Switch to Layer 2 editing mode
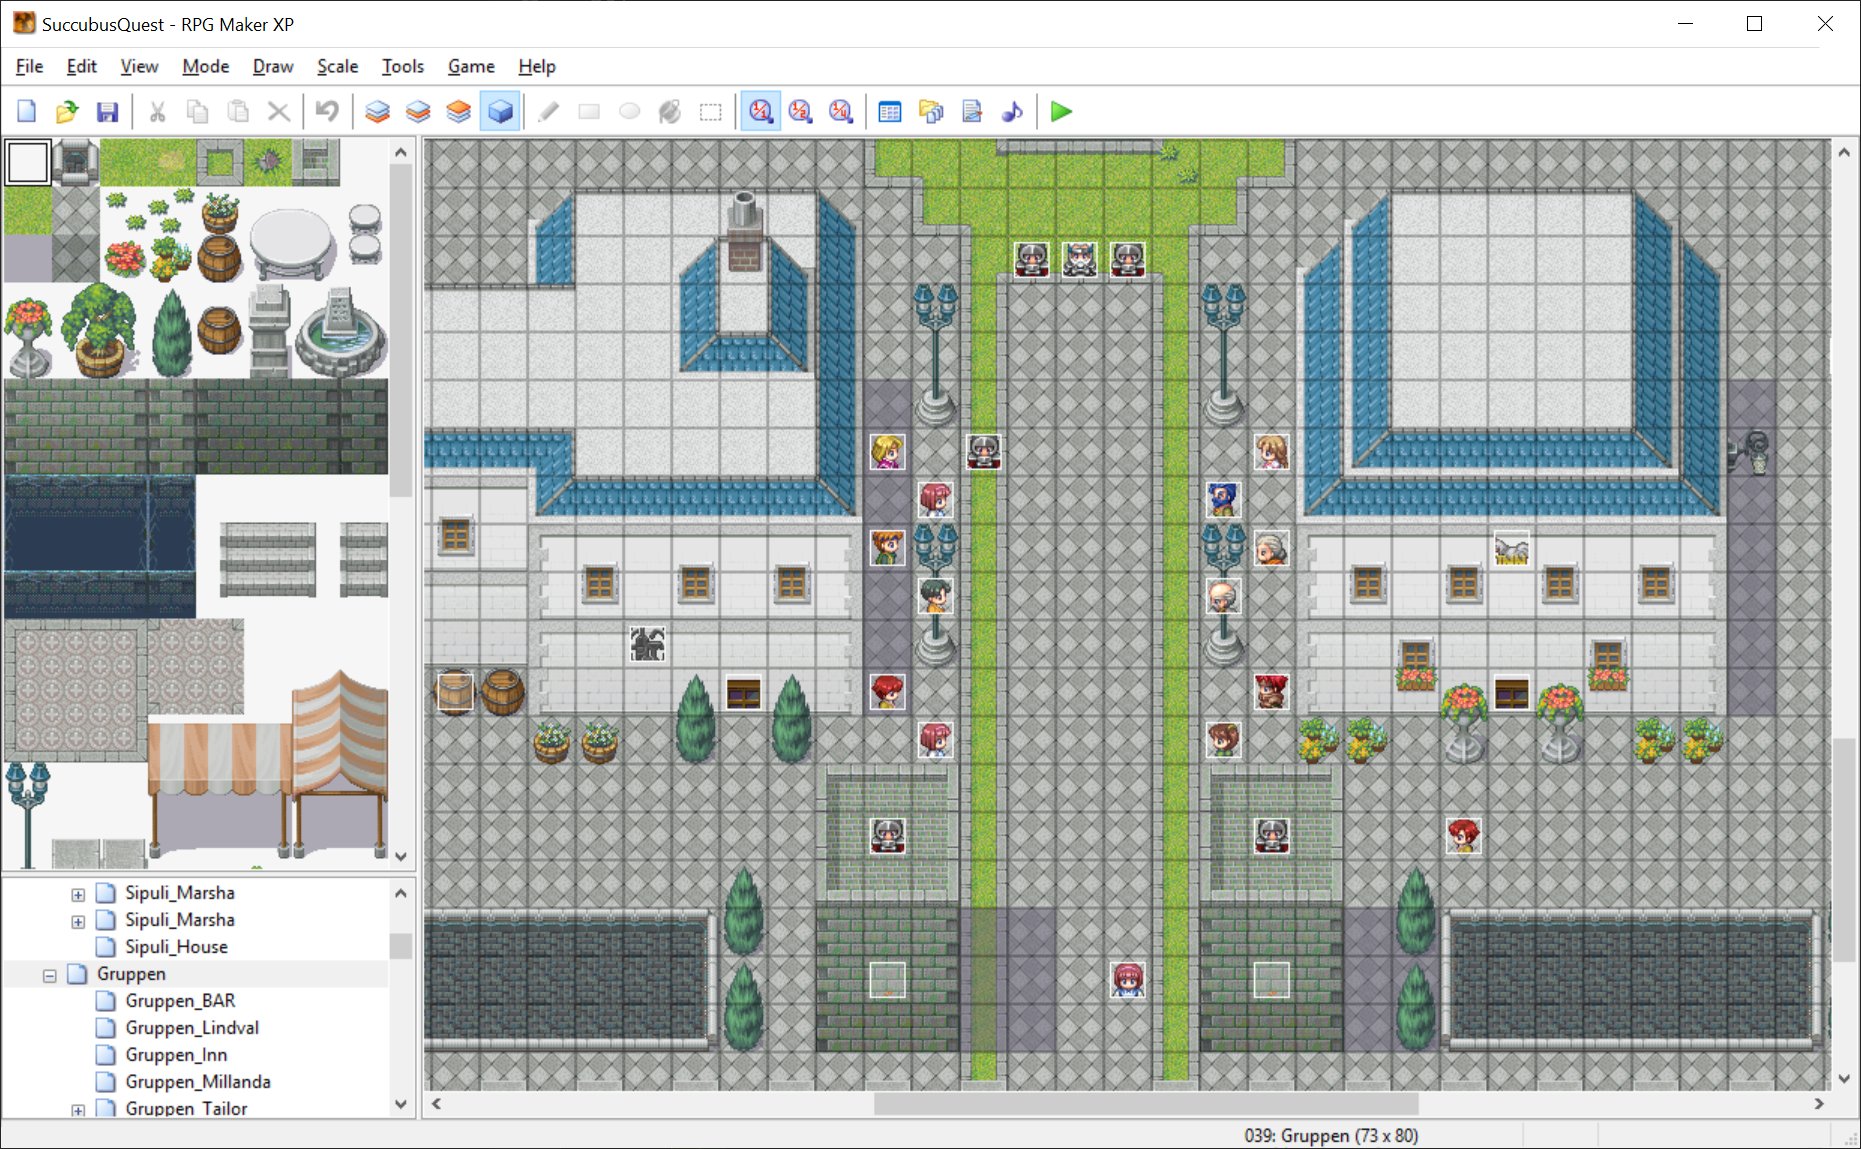The width and height of the screenshot is (1861, 1149). click(x=418, y=111)
